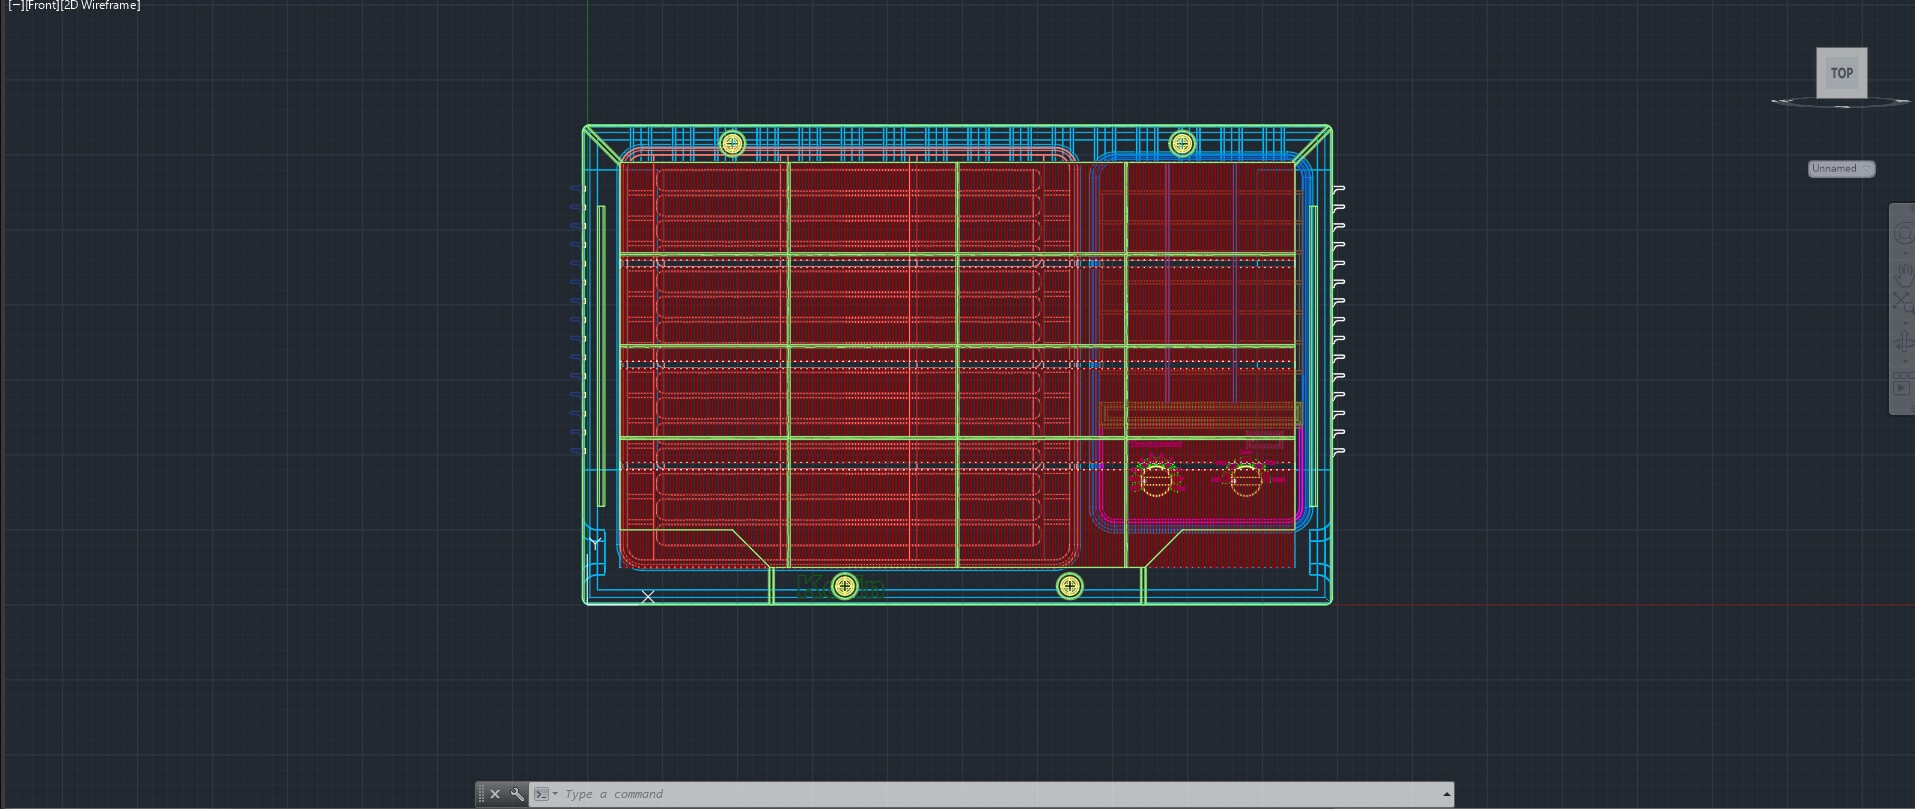Click the TOP face of the ViewCube
Screen dimensions: 1915x809
tap(1841, 73)
